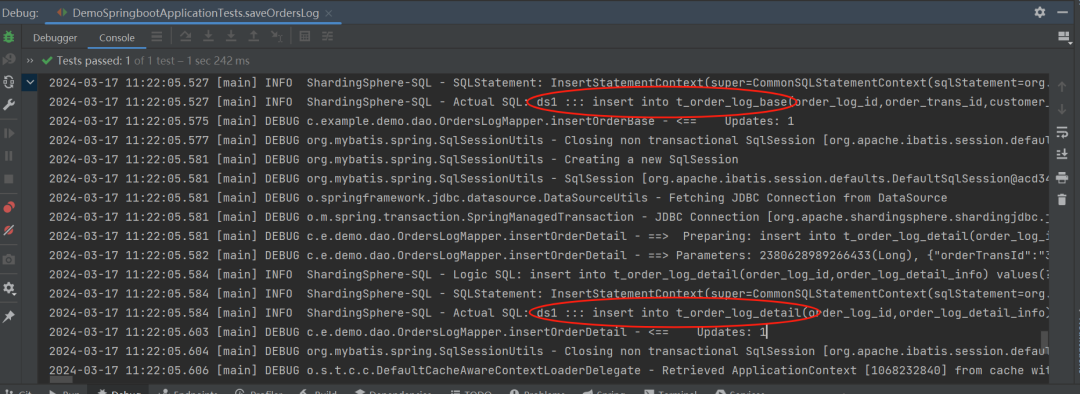Toggle Scroll to End in console toolbar
This screenshot has width=1080, height=394.
(1061, 154)
